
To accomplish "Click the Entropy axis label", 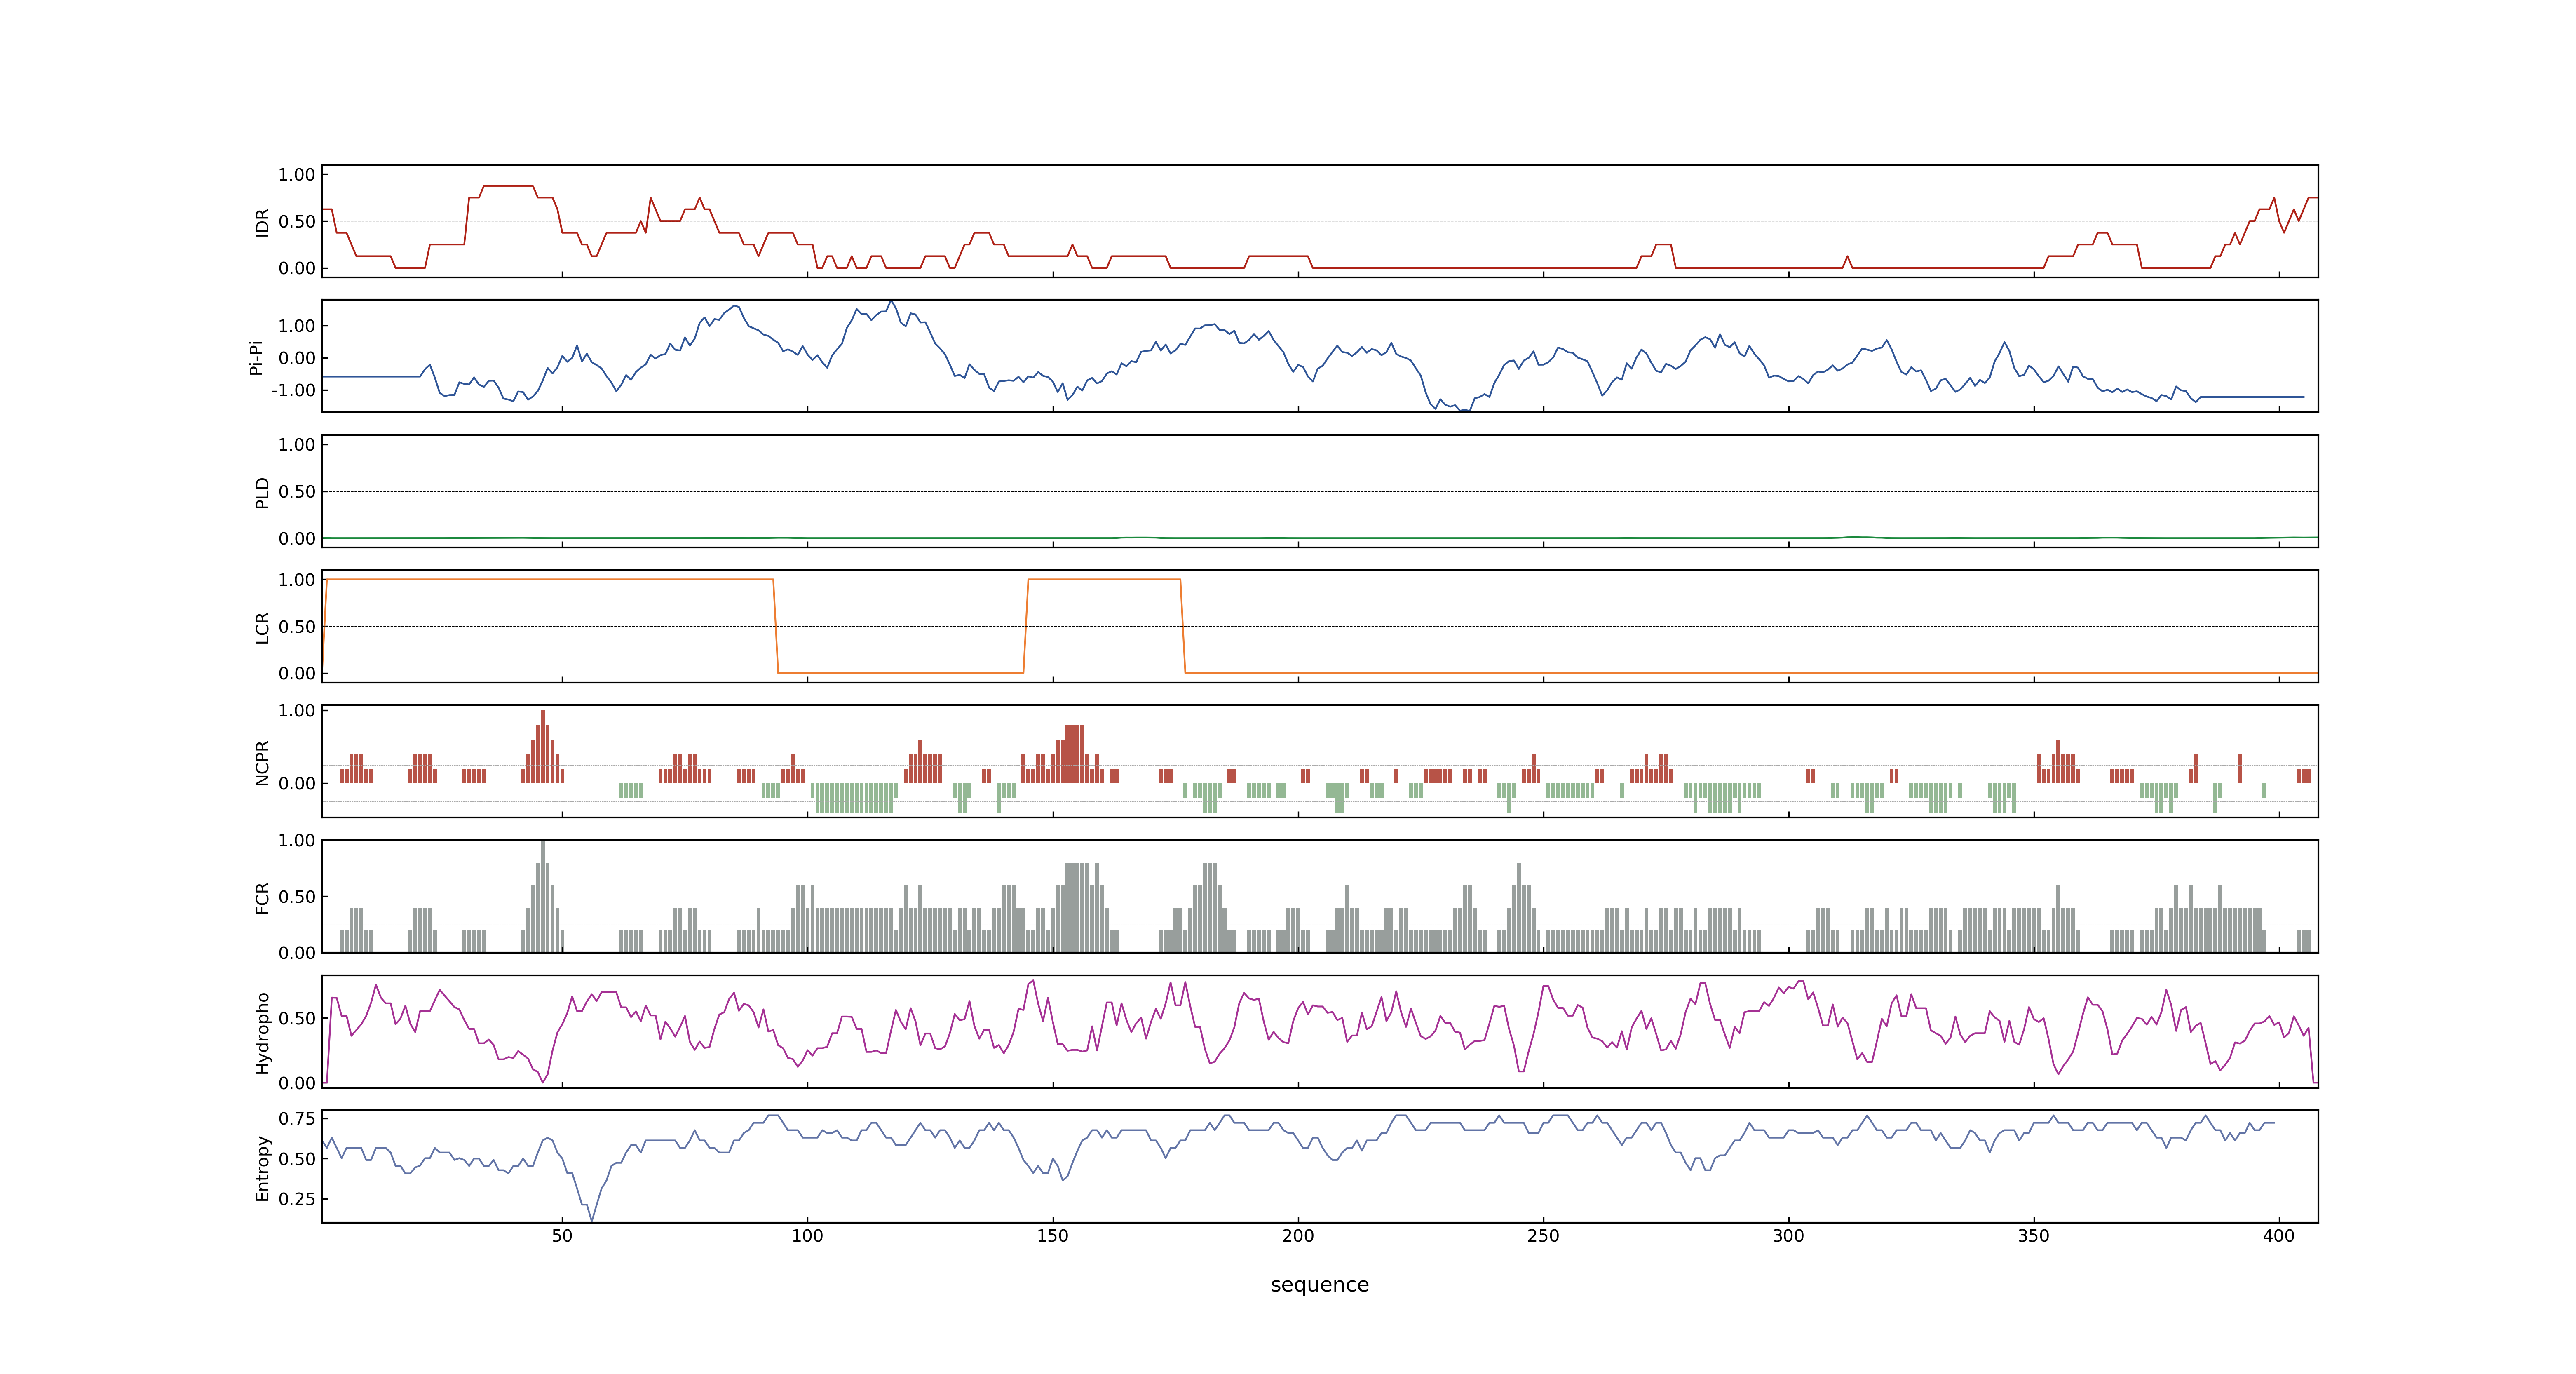I will [262, 1167].
